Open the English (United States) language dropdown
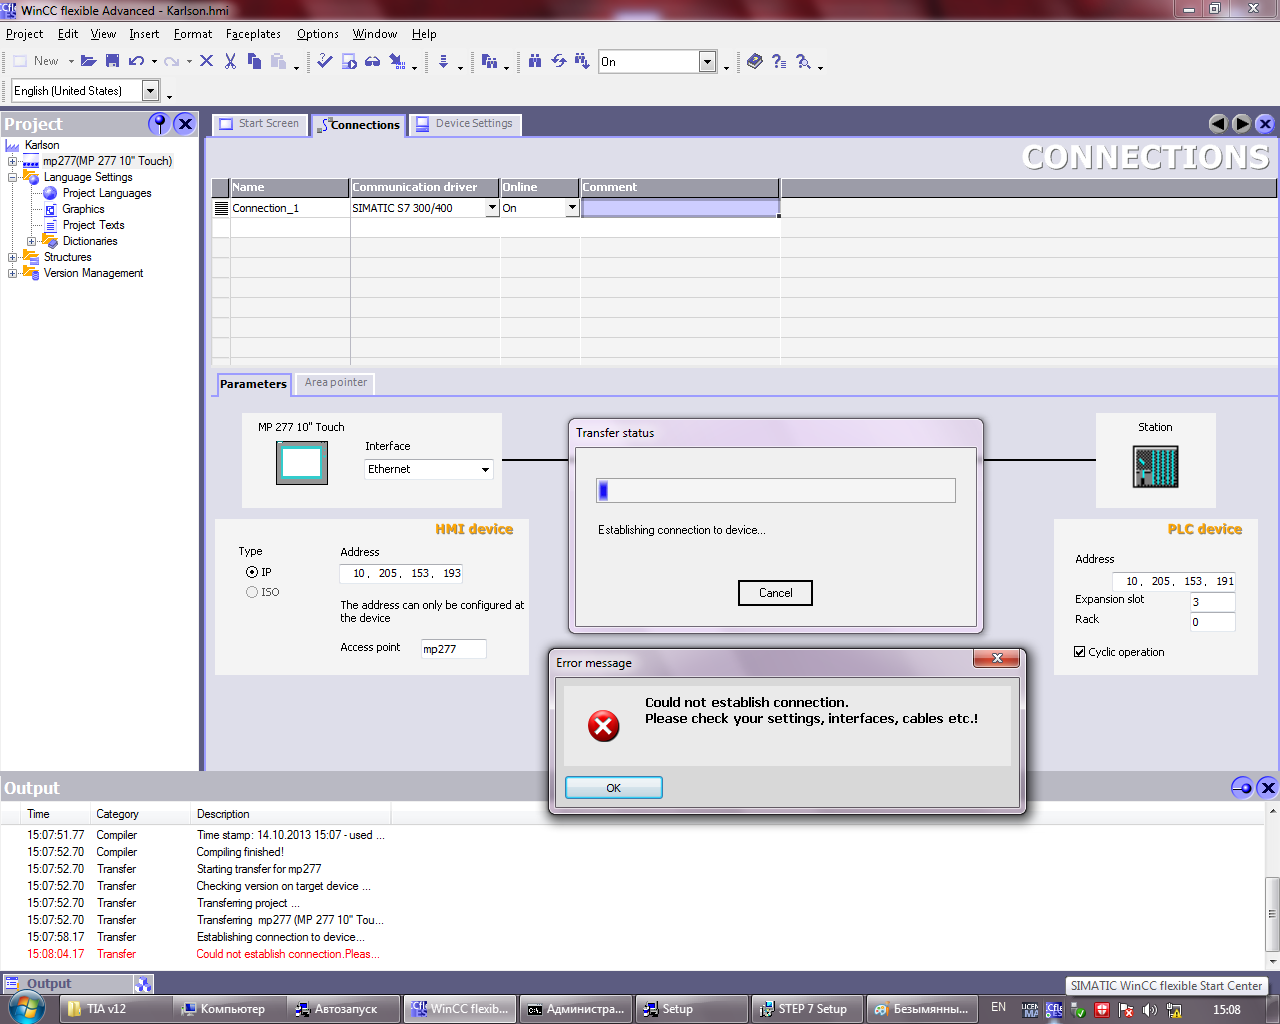The height and width of the screenshot is (1024, 1280). (151, 91)
